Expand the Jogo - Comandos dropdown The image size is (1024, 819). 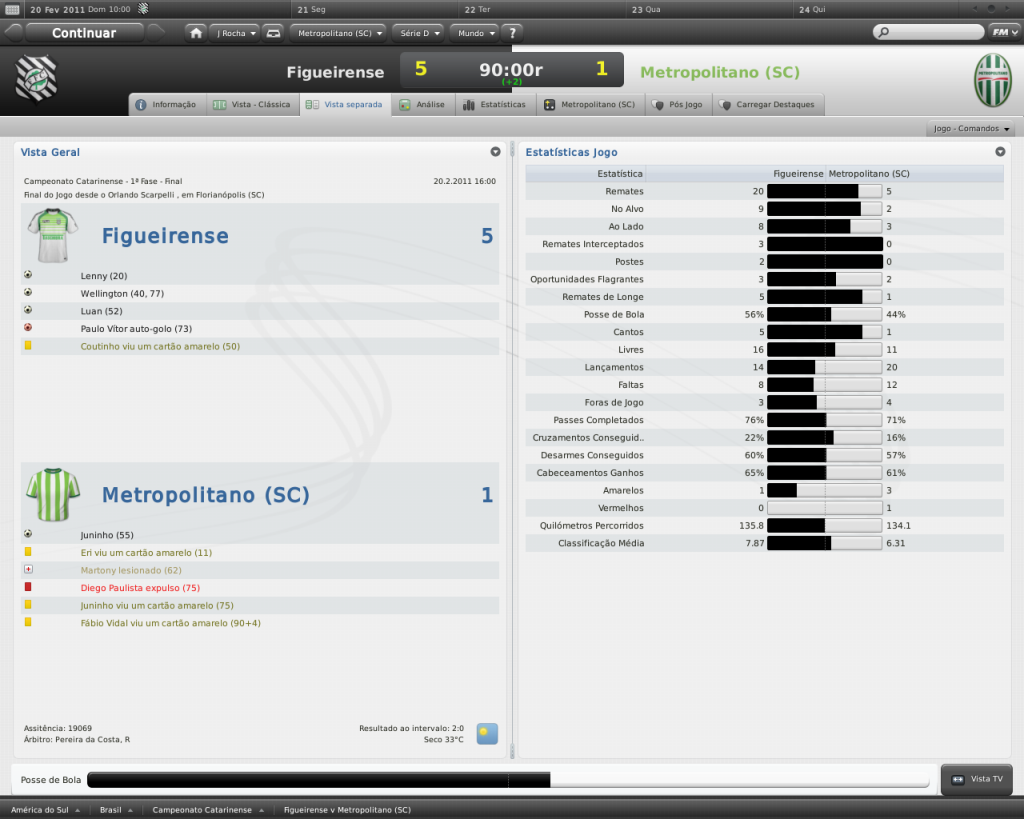point(972,129)
